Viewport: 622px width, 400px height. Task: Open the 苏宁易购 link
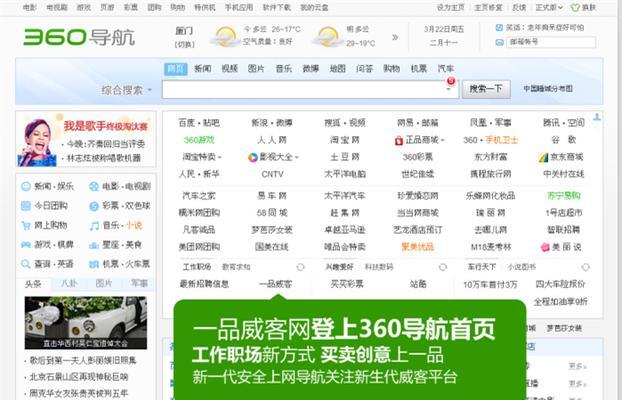tap(563, 196)
